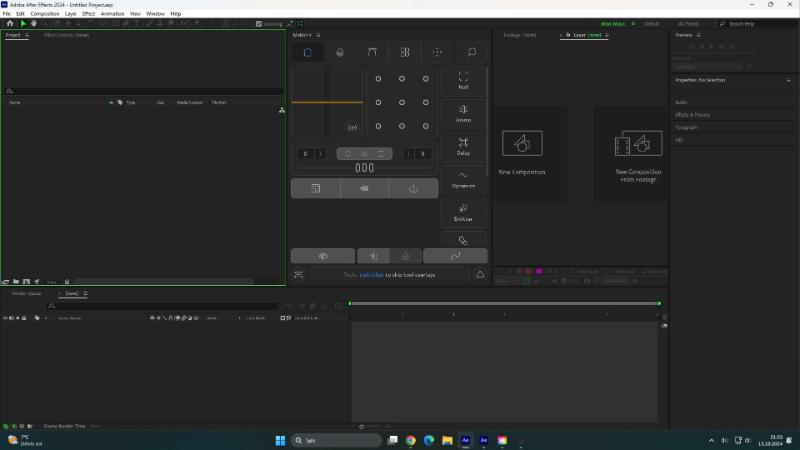Image resolution: width=800 pixels, height=450 pixels.
Task: Click the tool icon below Dynamics
Action: (463, 213)
